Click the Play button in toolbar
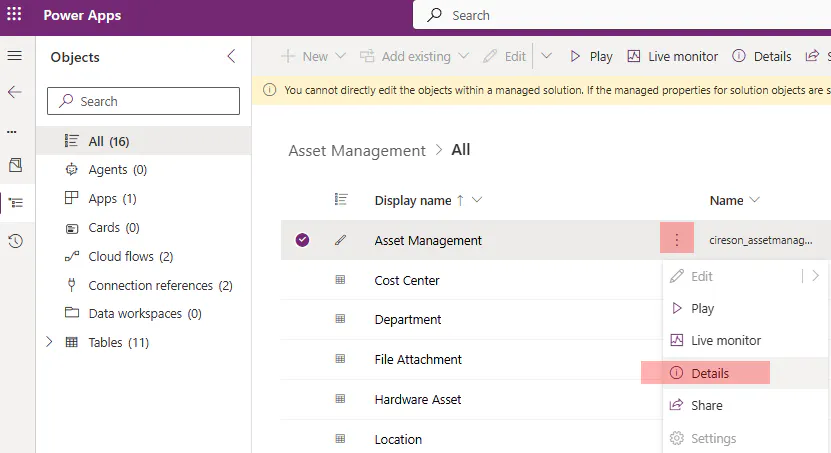Image resolution: width=831 pixels, height=453 pixels. (x=591, y=57)
